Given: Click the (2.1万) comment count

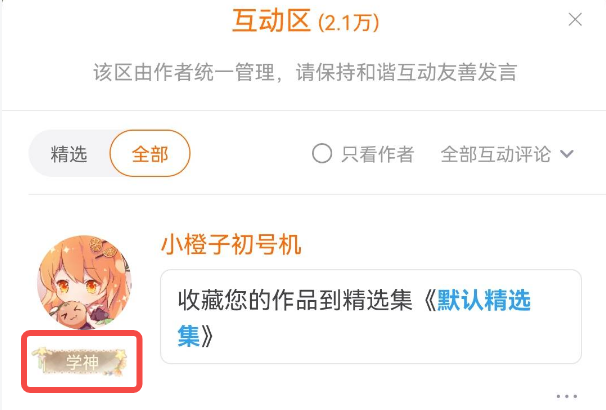Looking at the screenshot, I should (x=349, y=23).
